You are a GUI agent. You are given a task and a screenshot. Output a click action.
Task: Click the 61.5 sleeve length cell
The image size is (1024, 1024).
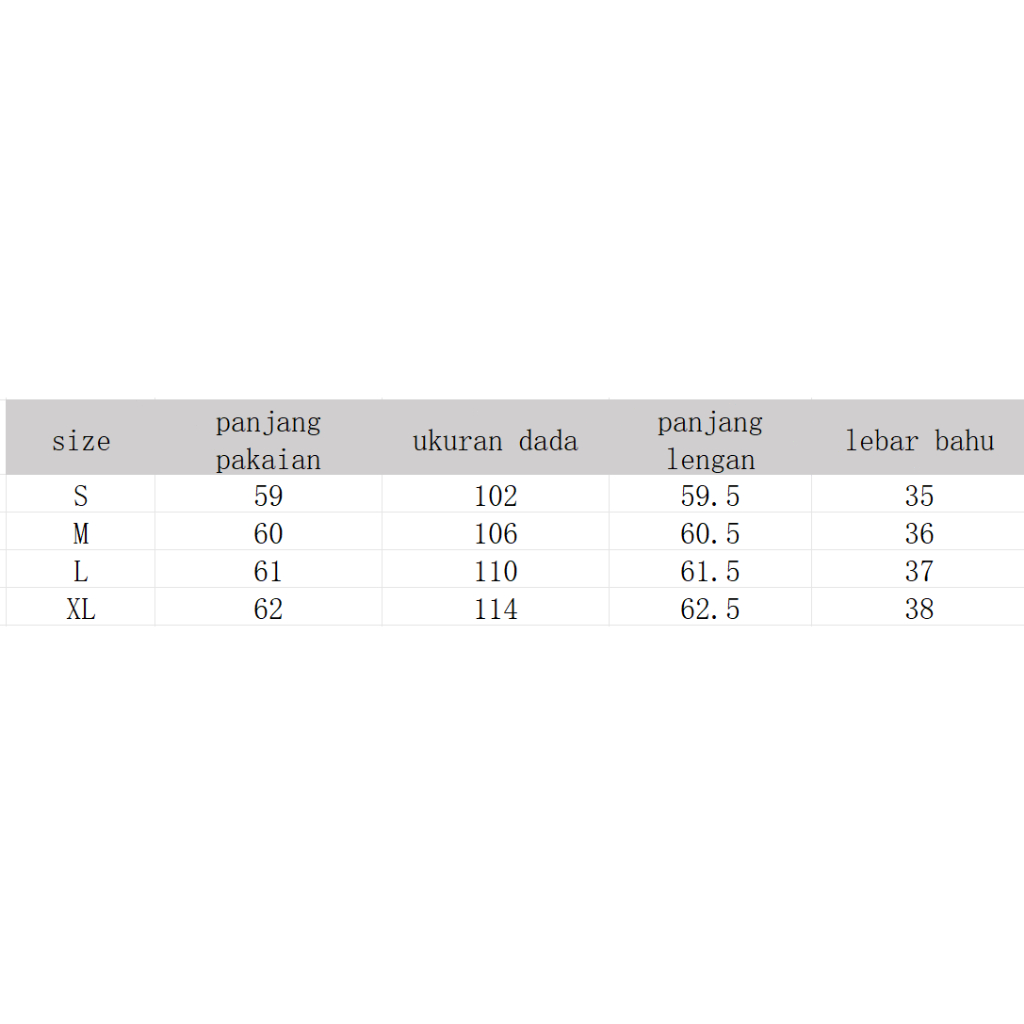click(x=710, y=572)
